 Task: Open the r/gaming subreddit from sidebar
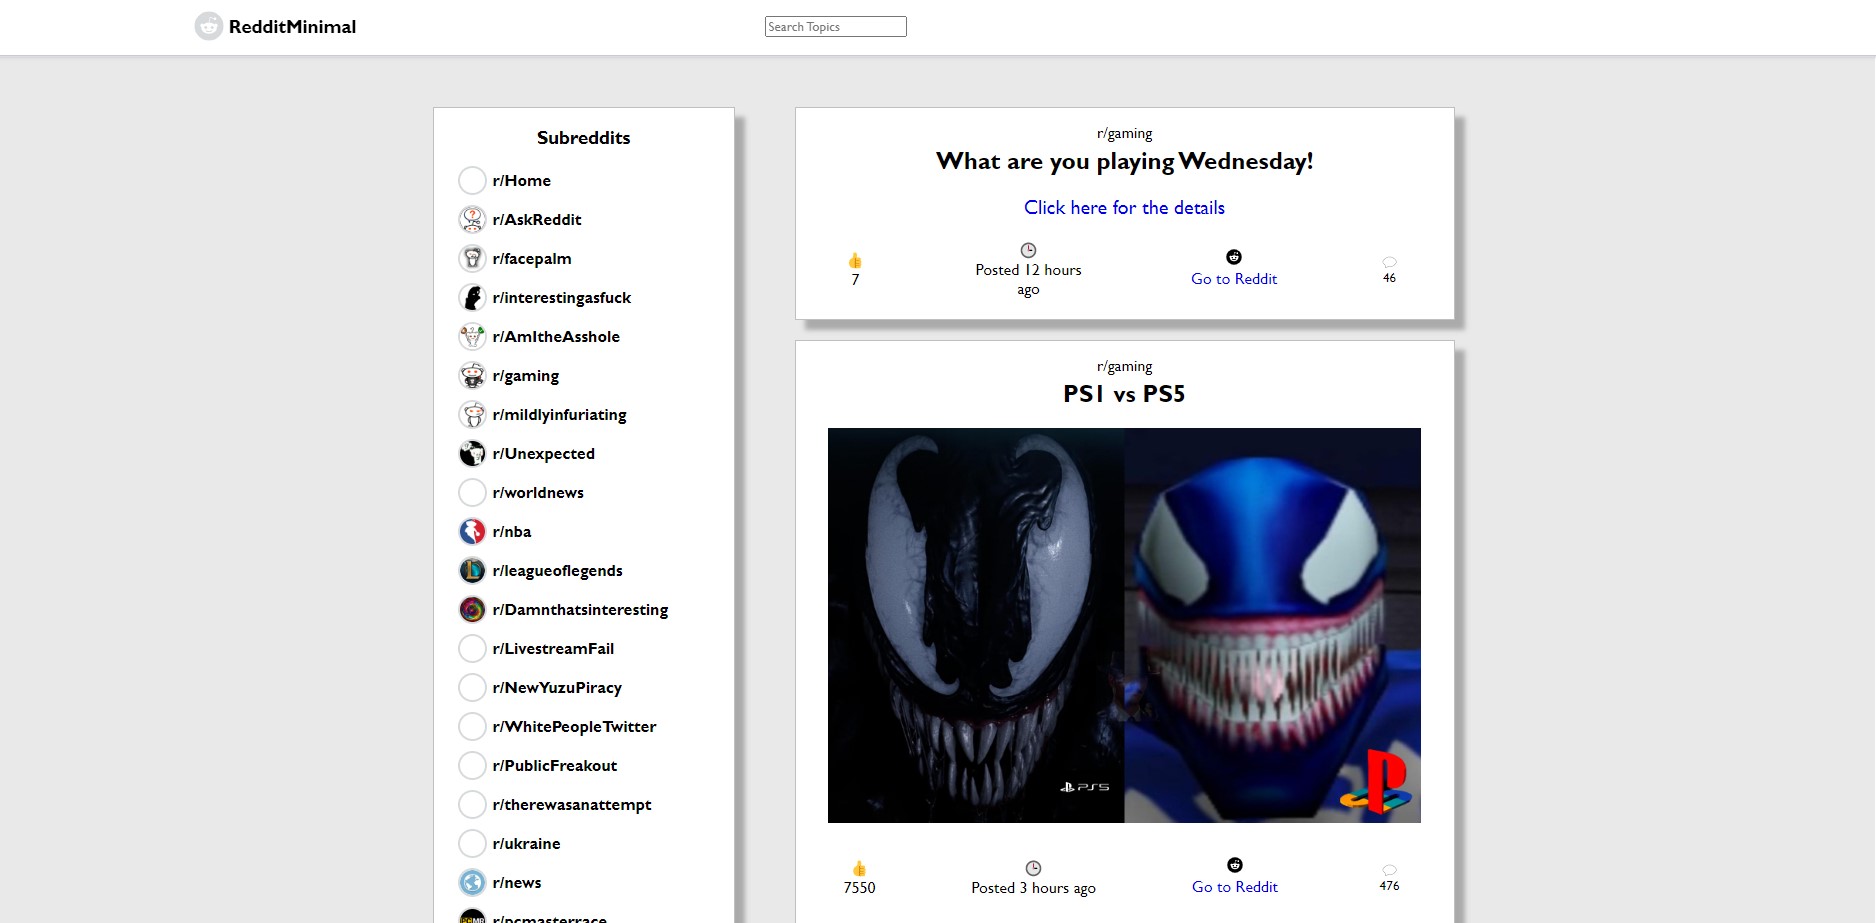(525, 376)
